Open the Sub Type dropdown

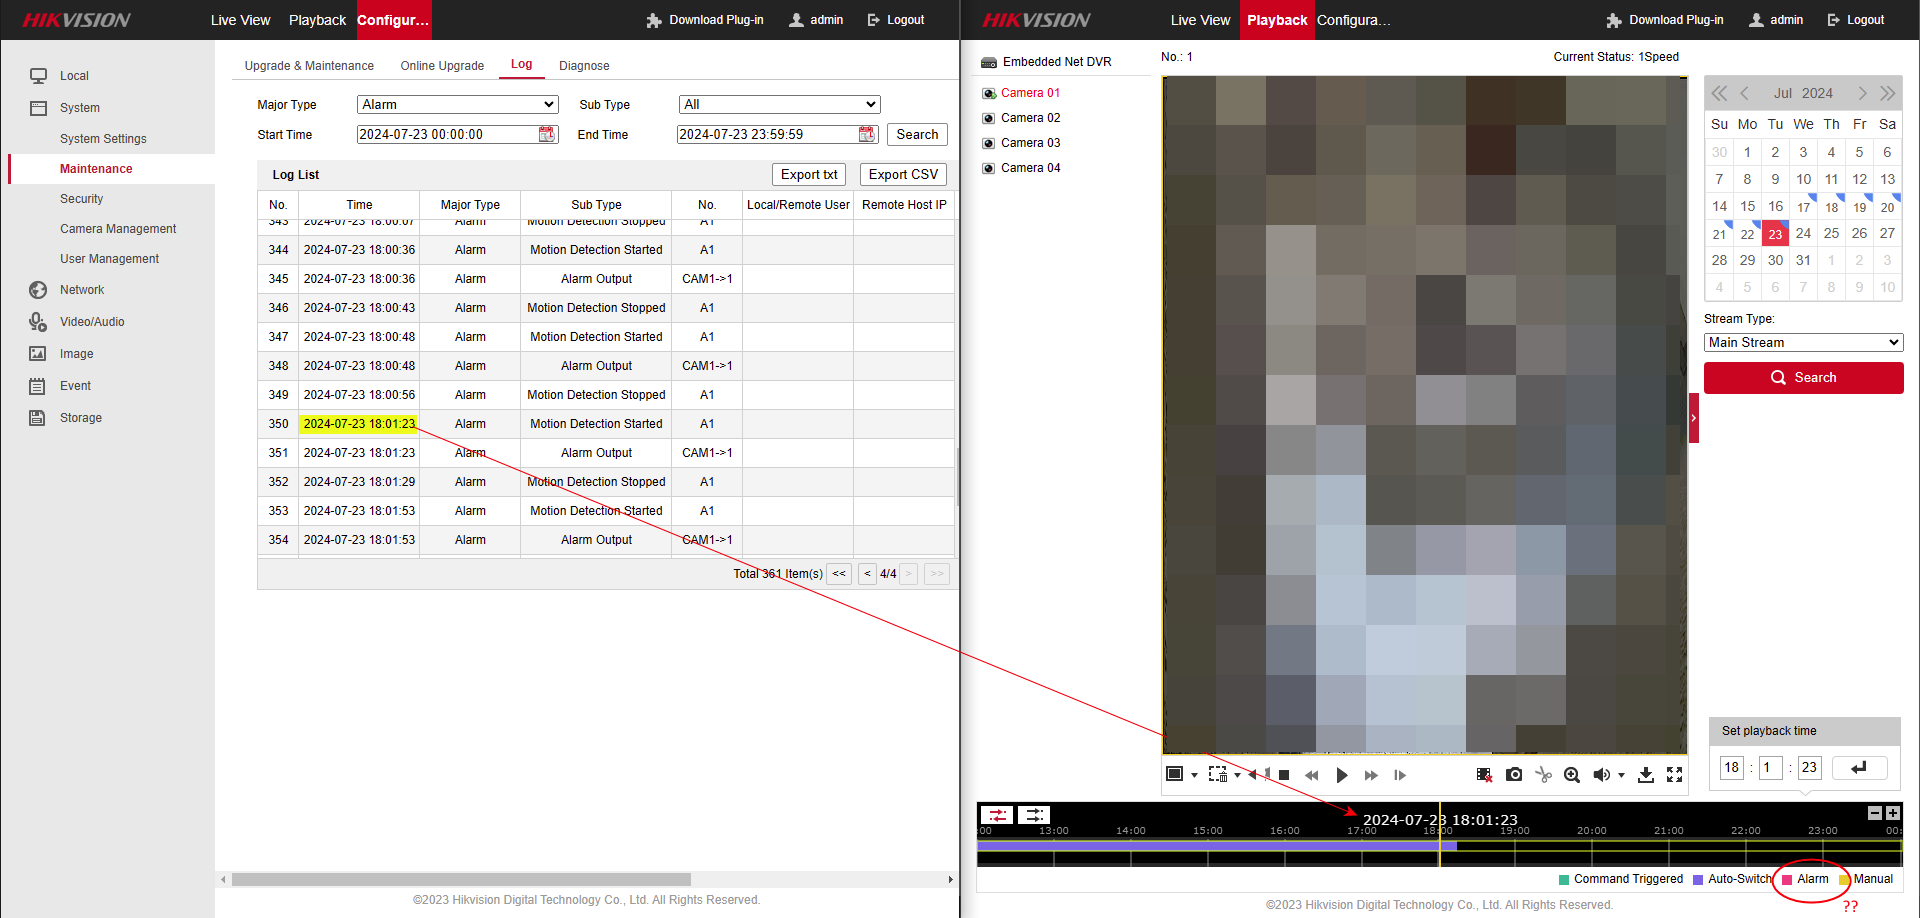[x=779, y=105]
